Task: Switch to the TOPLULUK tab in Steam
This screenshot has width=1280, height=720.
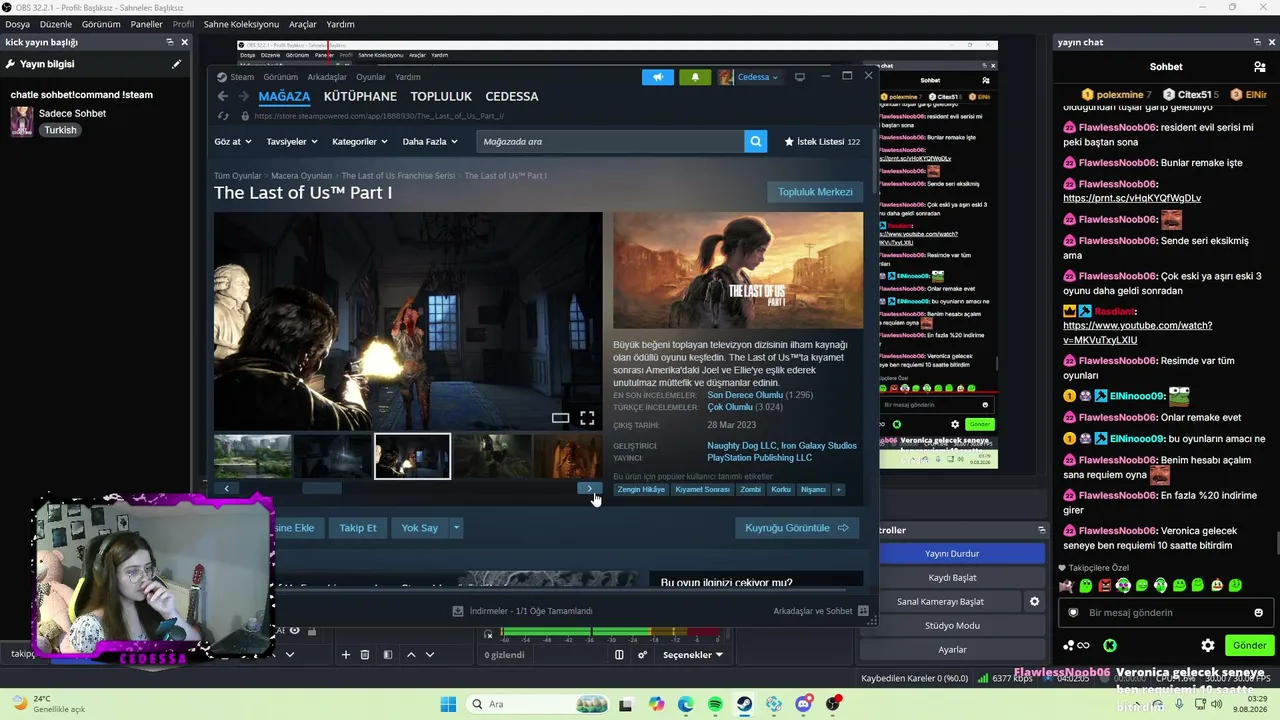Action: pos(441,97)
